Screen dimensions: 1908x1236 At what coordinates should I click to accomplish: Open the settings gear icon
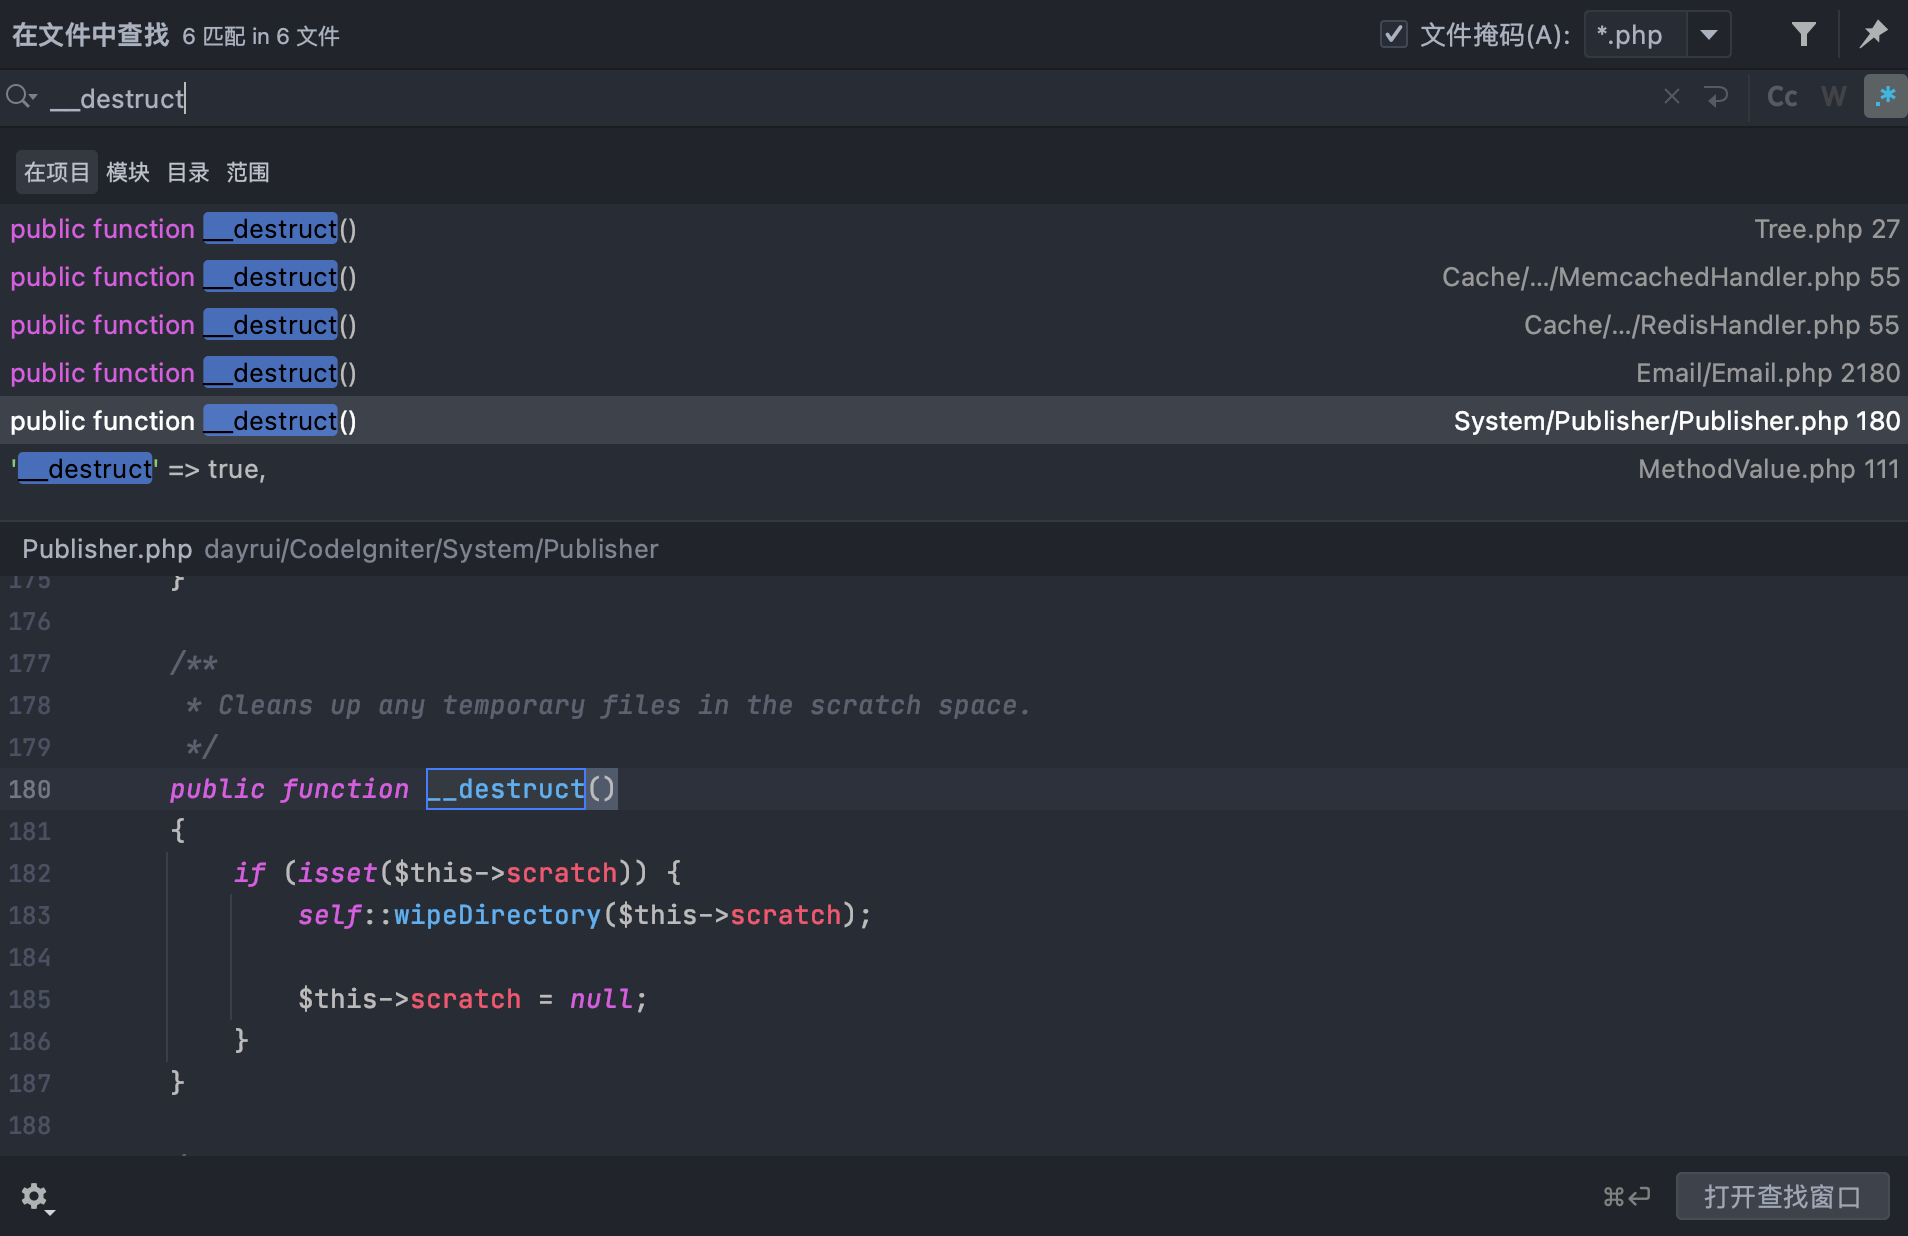click(x=35, y=1197)
